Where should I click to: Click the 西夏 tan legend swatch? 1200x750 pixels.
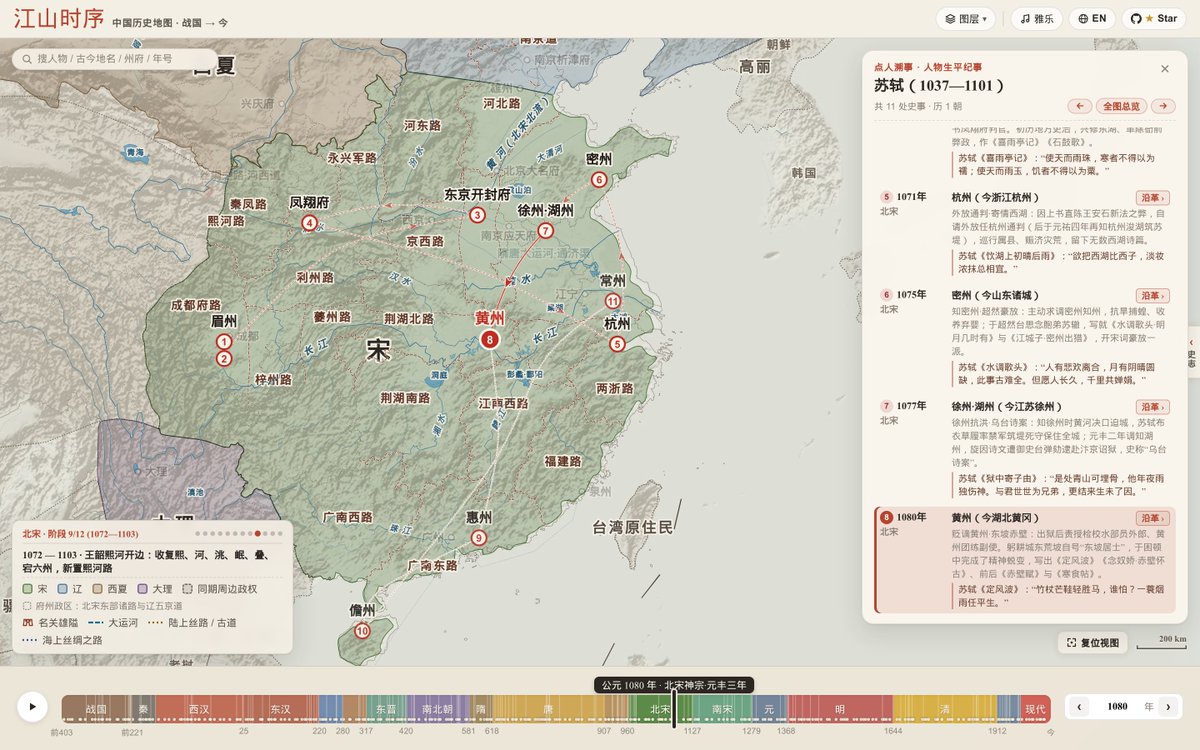pyautogui.click(x=98, y=589)
